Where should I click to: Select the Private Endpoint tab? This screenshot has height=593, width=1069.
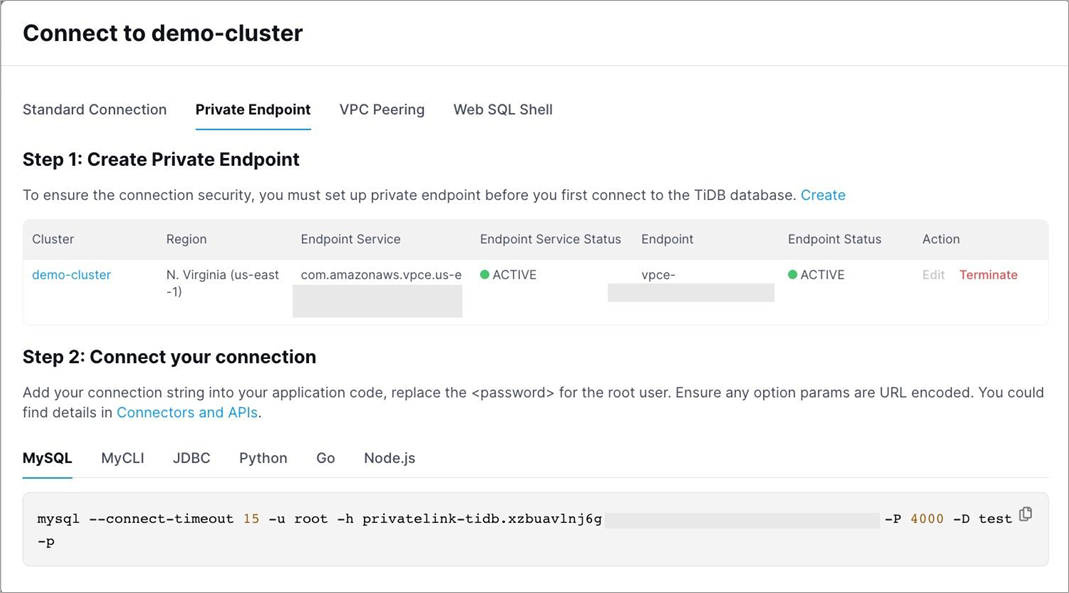pyautogui.click(x=253, y=110)
